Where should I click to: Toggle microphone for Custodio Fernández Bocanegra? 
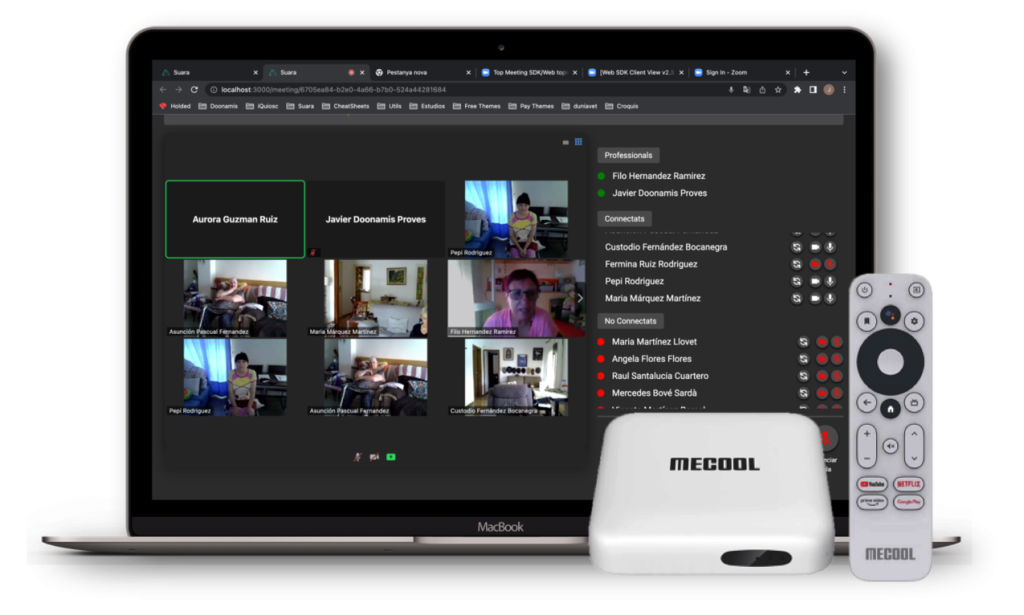click(x=830, y=247)
